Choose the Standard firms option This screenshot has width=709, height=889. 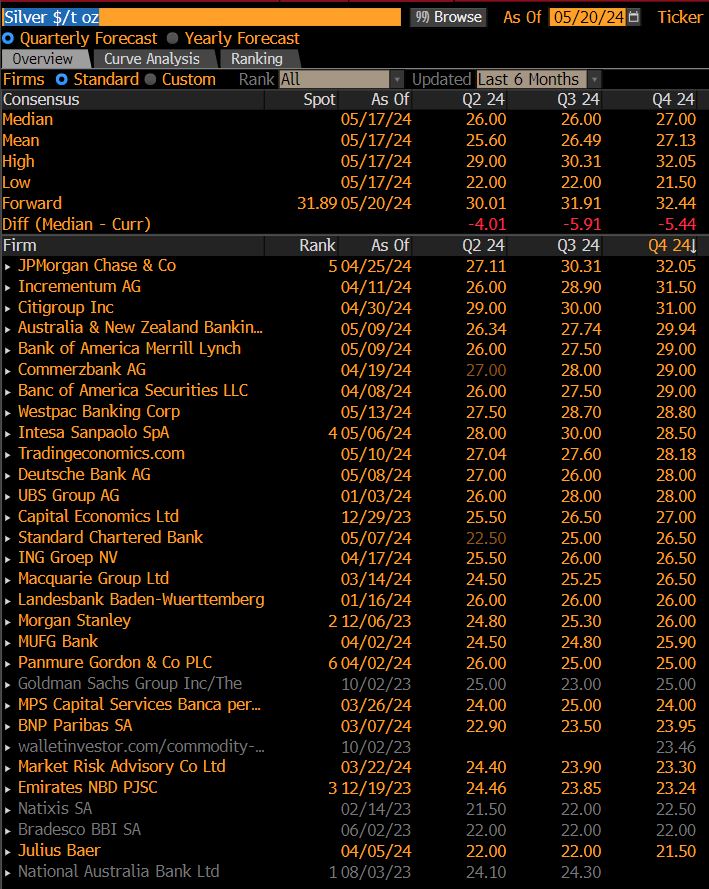click(62, 79)
